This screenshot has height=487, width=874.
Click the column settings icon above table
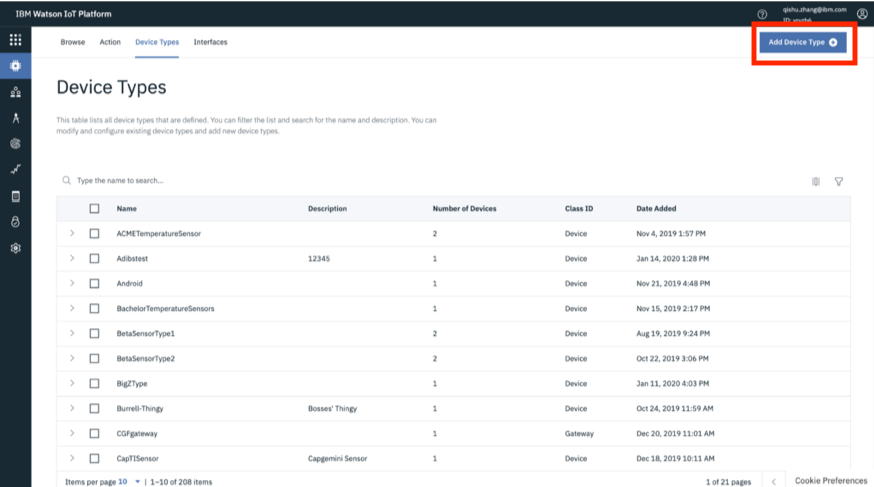point(815,181)
